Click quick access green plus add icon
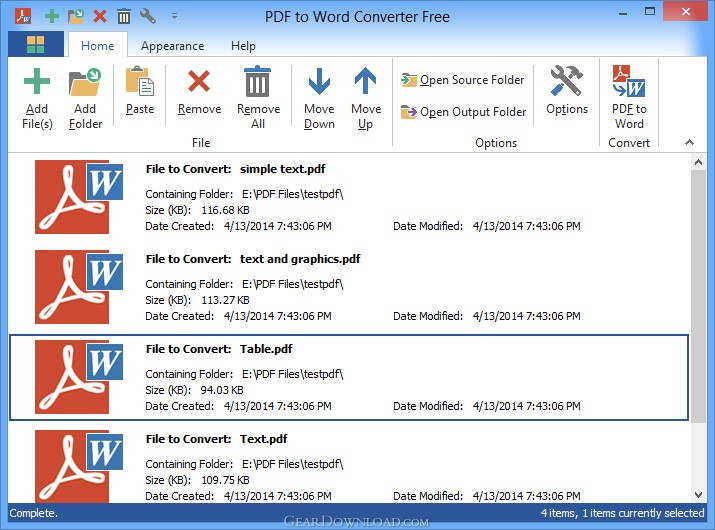This screenshot has width=715, height=530. tap(52, 16)
